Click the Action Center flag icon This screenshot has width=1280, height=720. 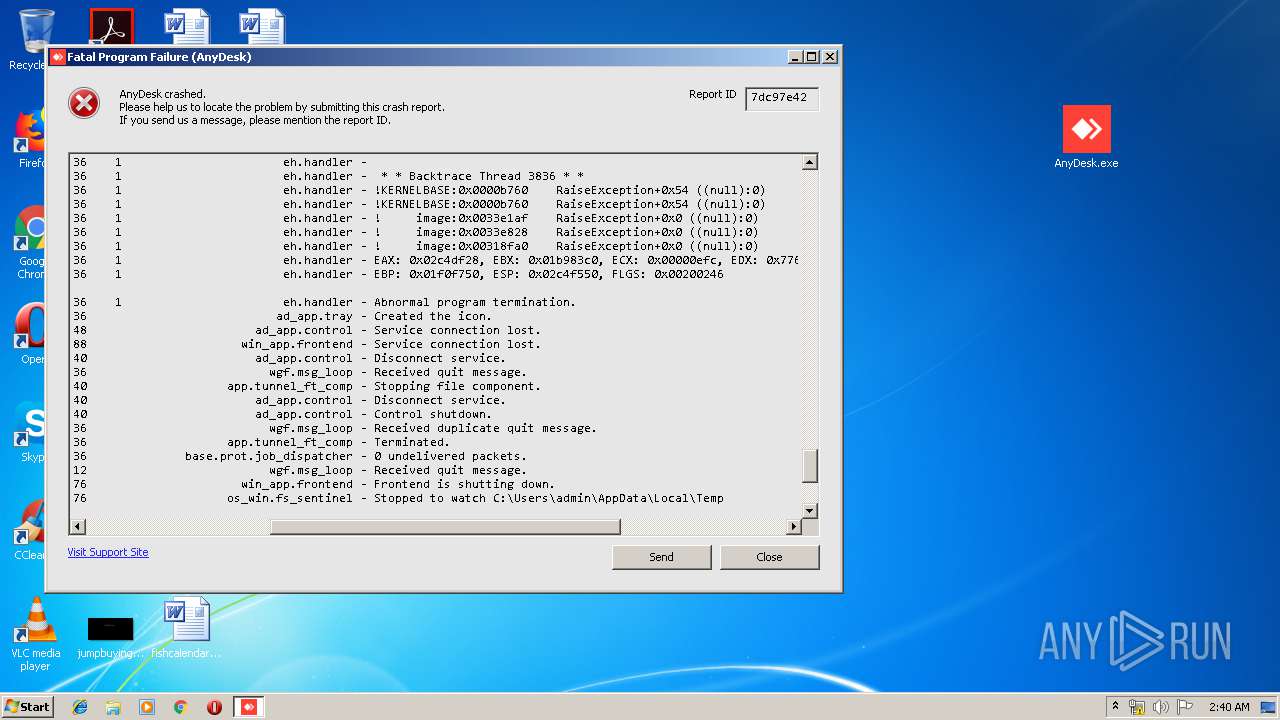click(1184, 707)
